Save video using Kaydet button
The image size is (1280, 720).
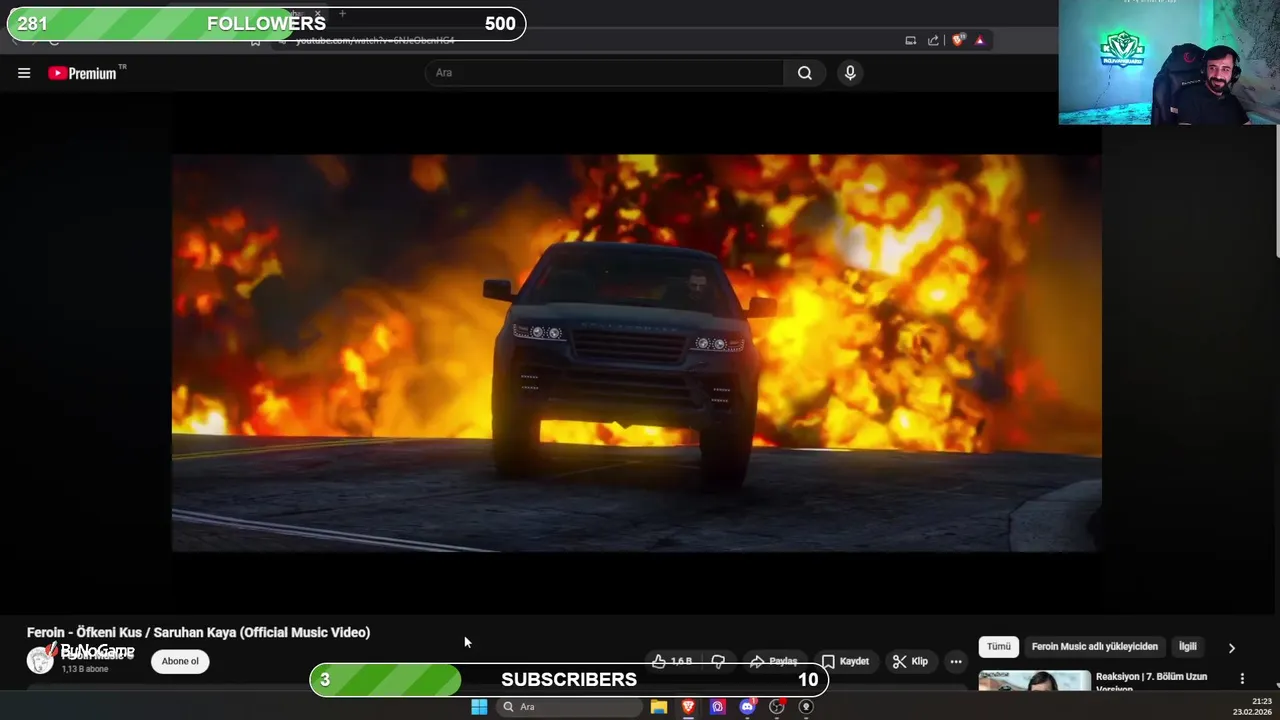(845, 661)
